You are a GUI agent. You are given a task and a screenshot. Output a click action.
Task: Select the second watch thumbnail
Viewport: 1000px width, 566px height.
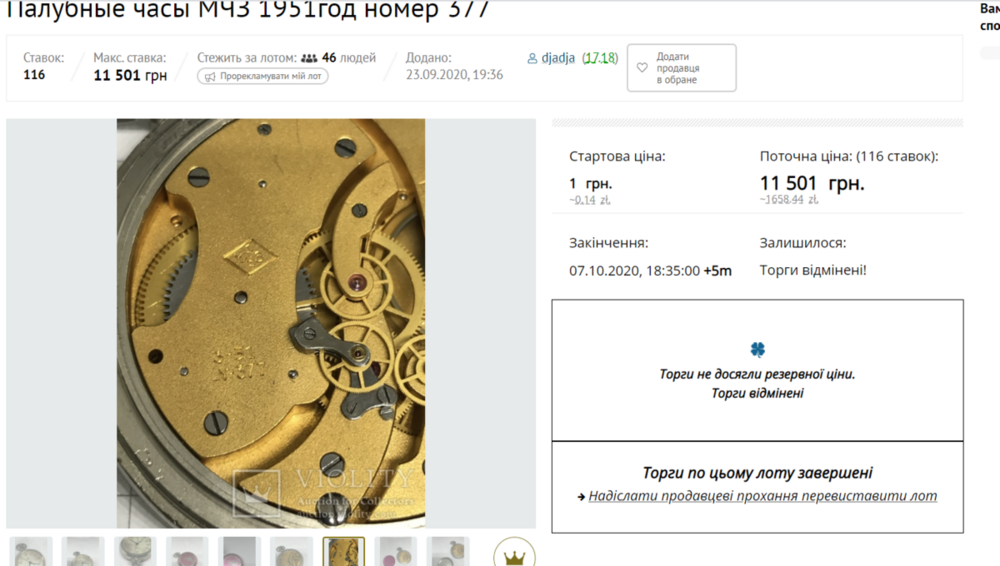pyautogui.click(x=83, y=551)
